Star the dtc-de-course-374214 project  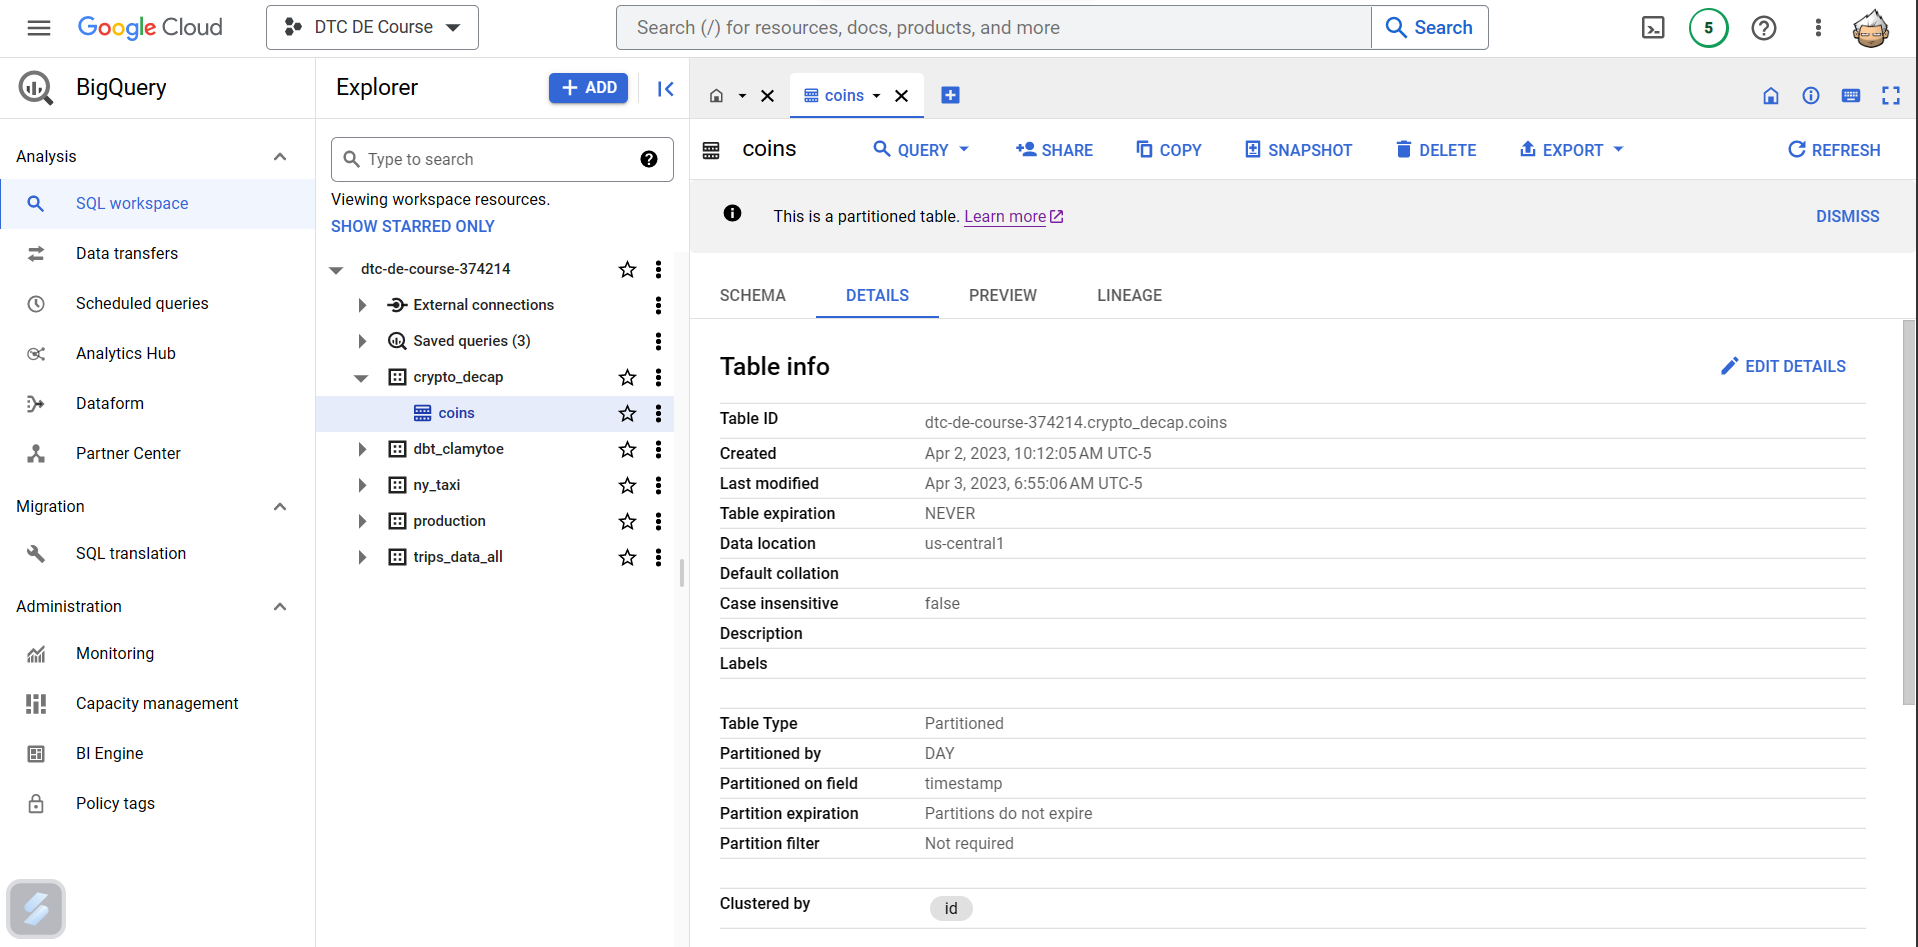click(627, 269)
